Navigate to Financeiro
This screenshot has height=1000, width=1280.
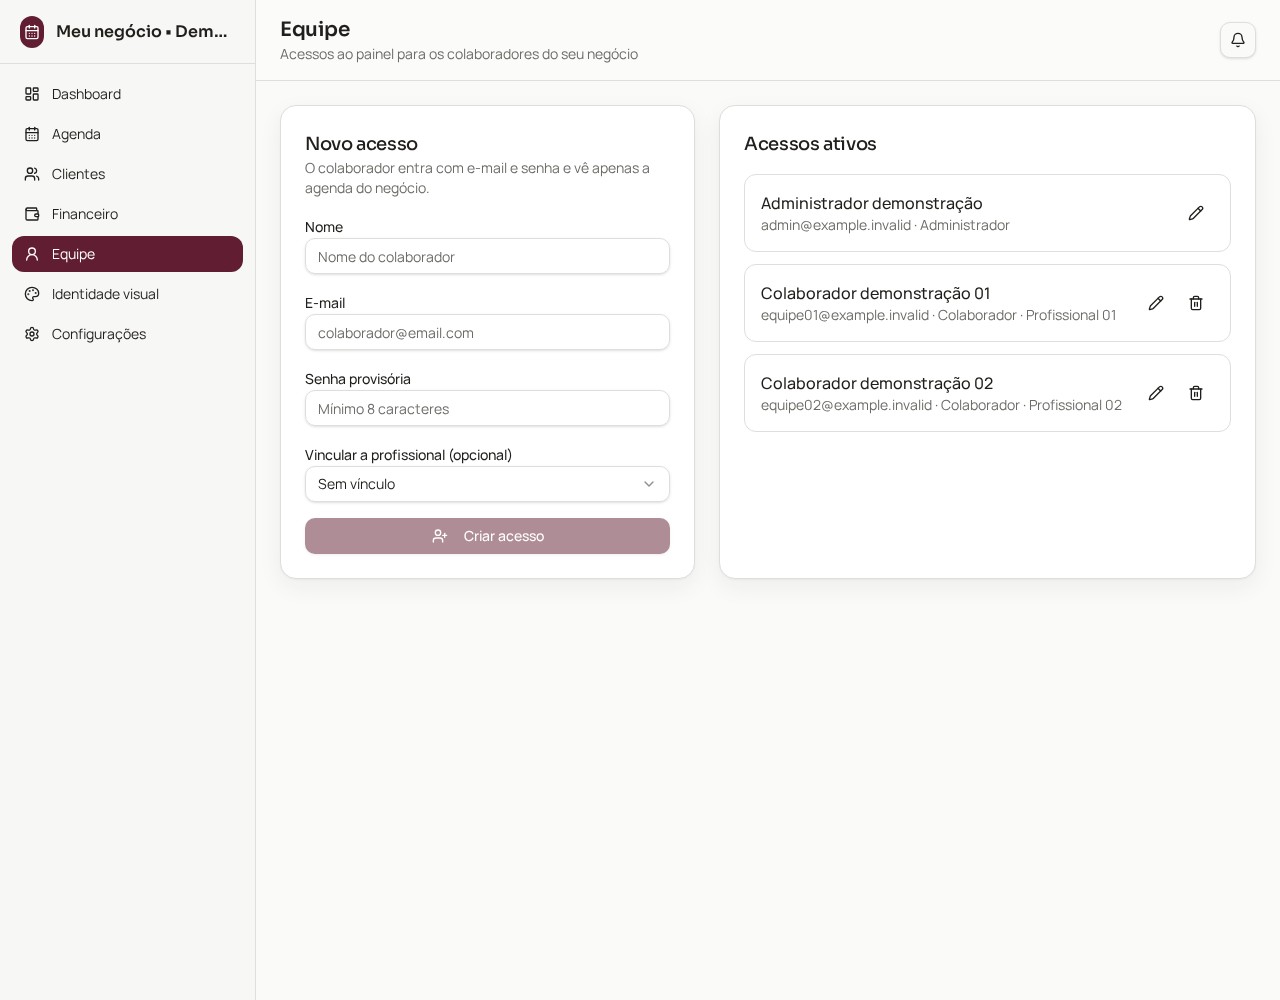pos(127,214)
